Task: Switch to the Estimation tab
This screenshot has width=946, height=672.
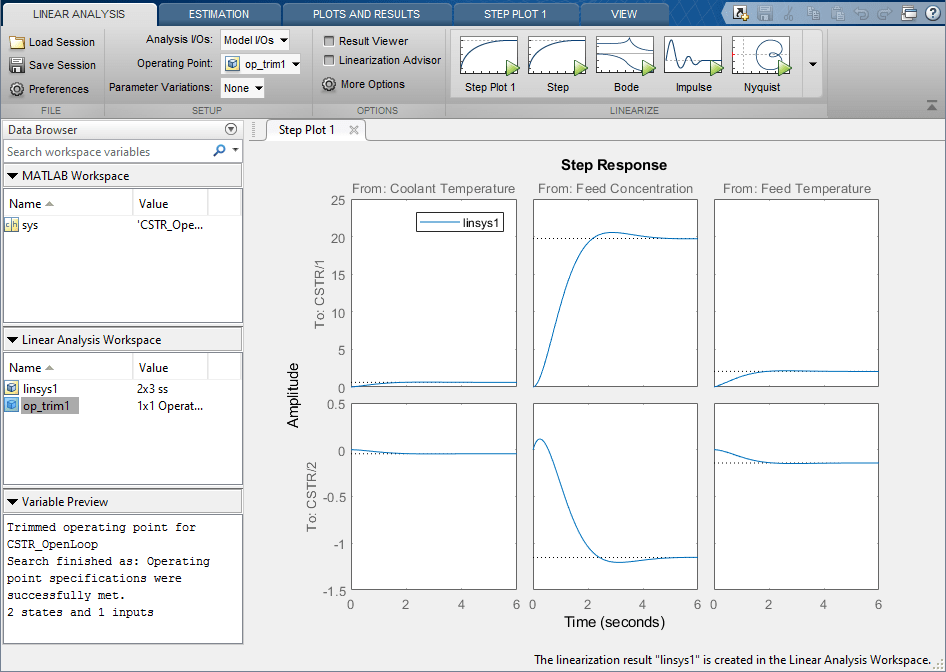Action: (x=219, y=14)
